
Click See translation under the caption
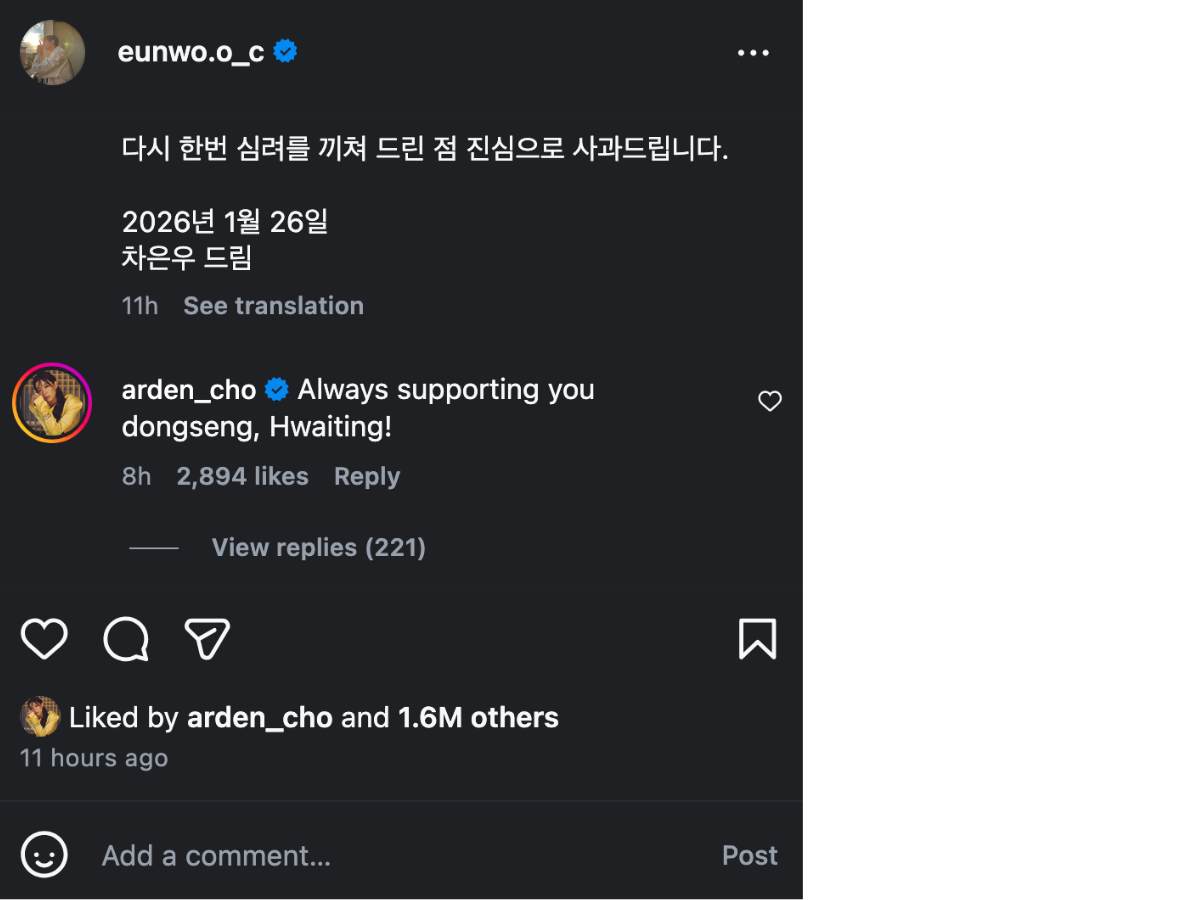[273, 306]
